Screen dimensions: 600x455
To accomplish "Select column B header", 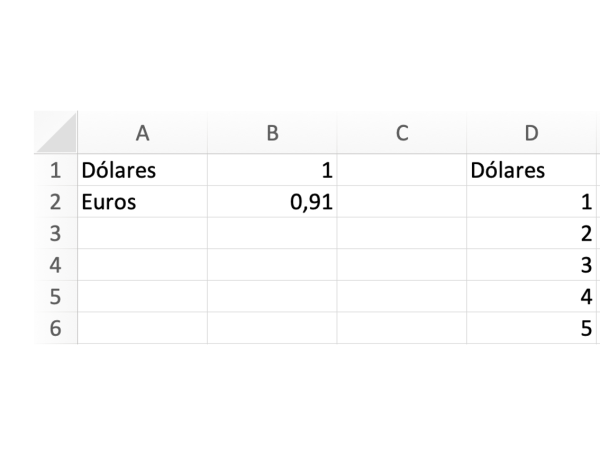I will 271,132.
